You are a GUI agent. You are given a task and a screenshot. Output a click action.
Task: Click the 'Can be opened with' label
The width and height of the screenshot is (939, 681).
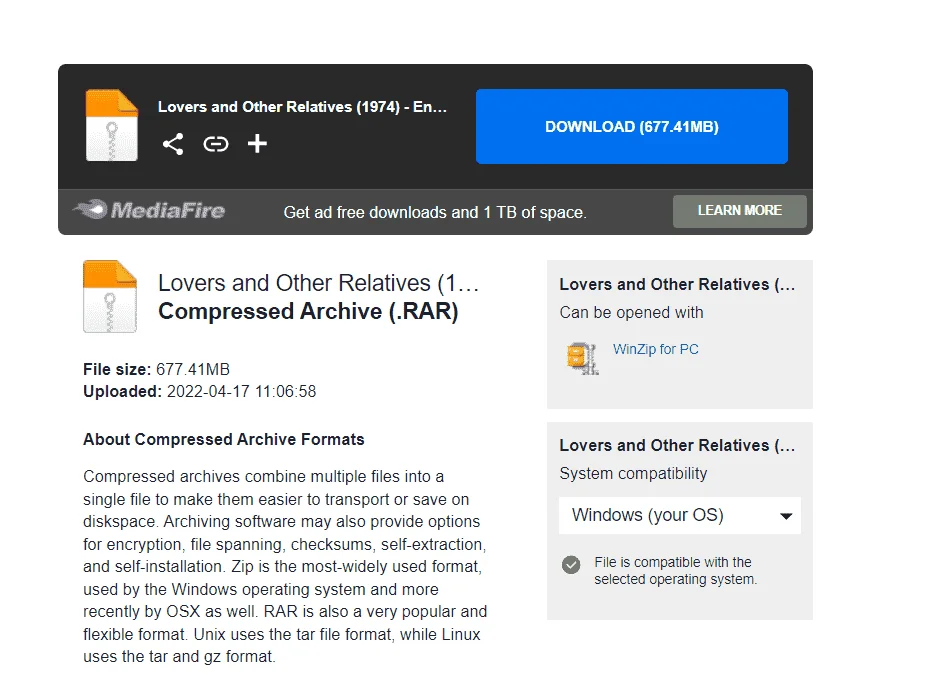point(631,313)
